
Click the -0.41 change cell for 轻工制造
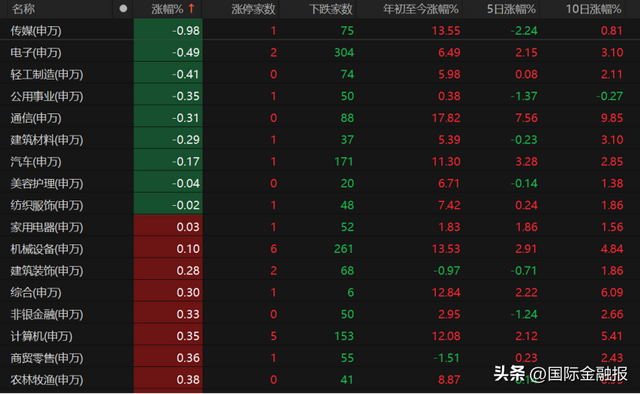[x=168, y=74]
